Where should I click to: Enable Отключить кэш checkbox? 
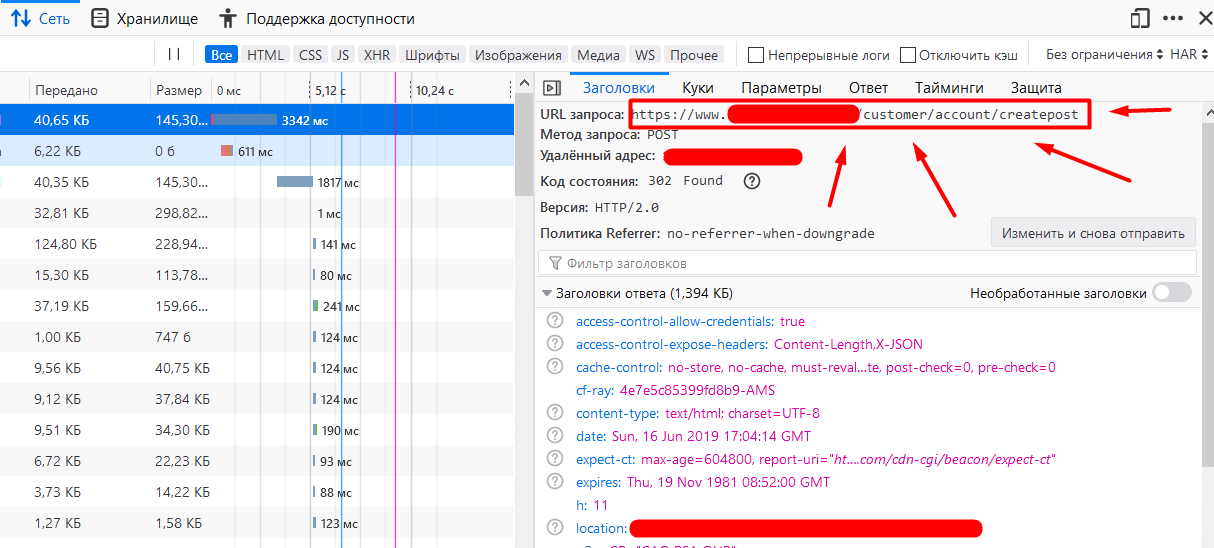coord(908,55)
